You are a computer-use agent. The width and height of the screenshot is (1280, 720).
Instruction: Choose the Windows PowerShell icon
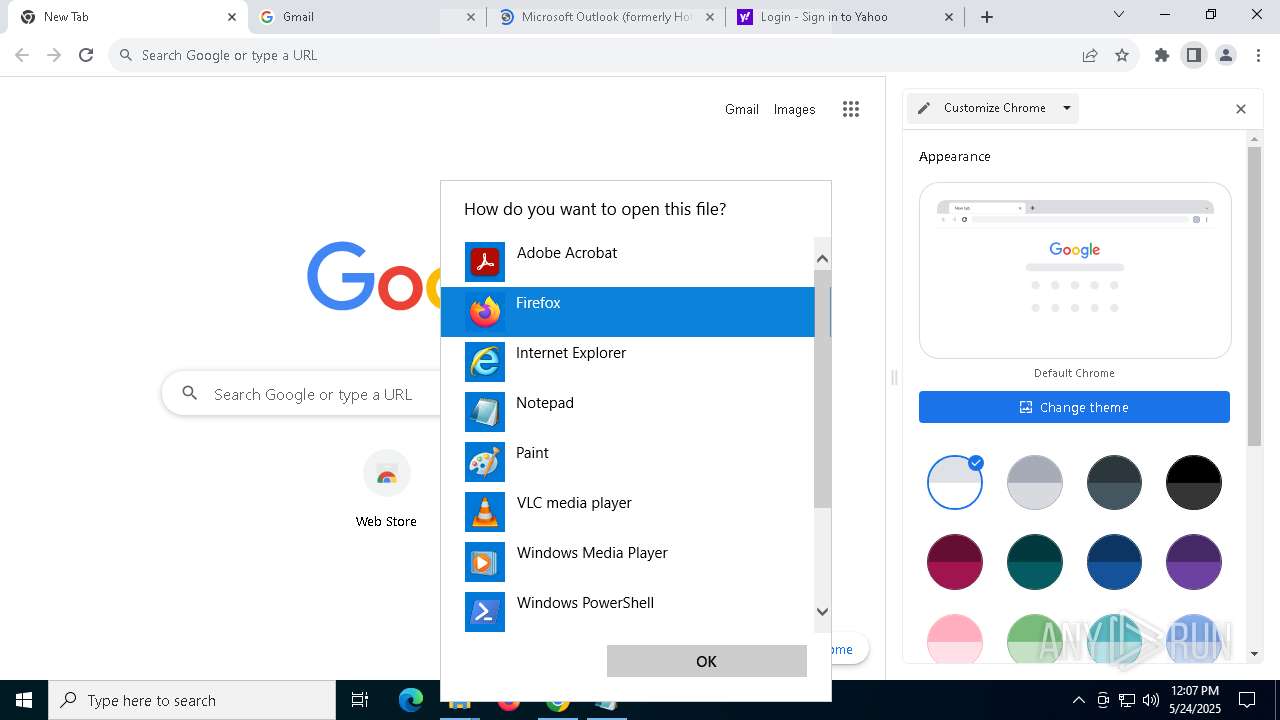[485, 612]
